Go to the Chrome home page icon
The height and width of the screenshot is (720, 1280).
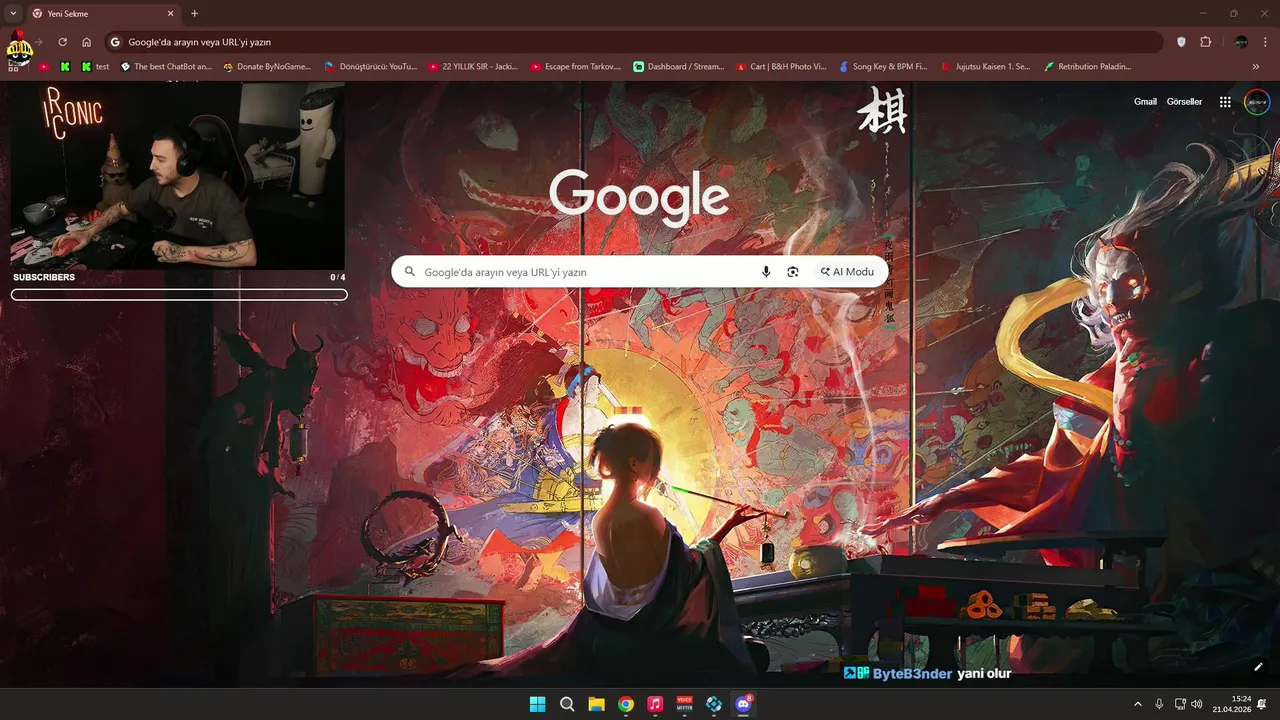tap(87, 42)
